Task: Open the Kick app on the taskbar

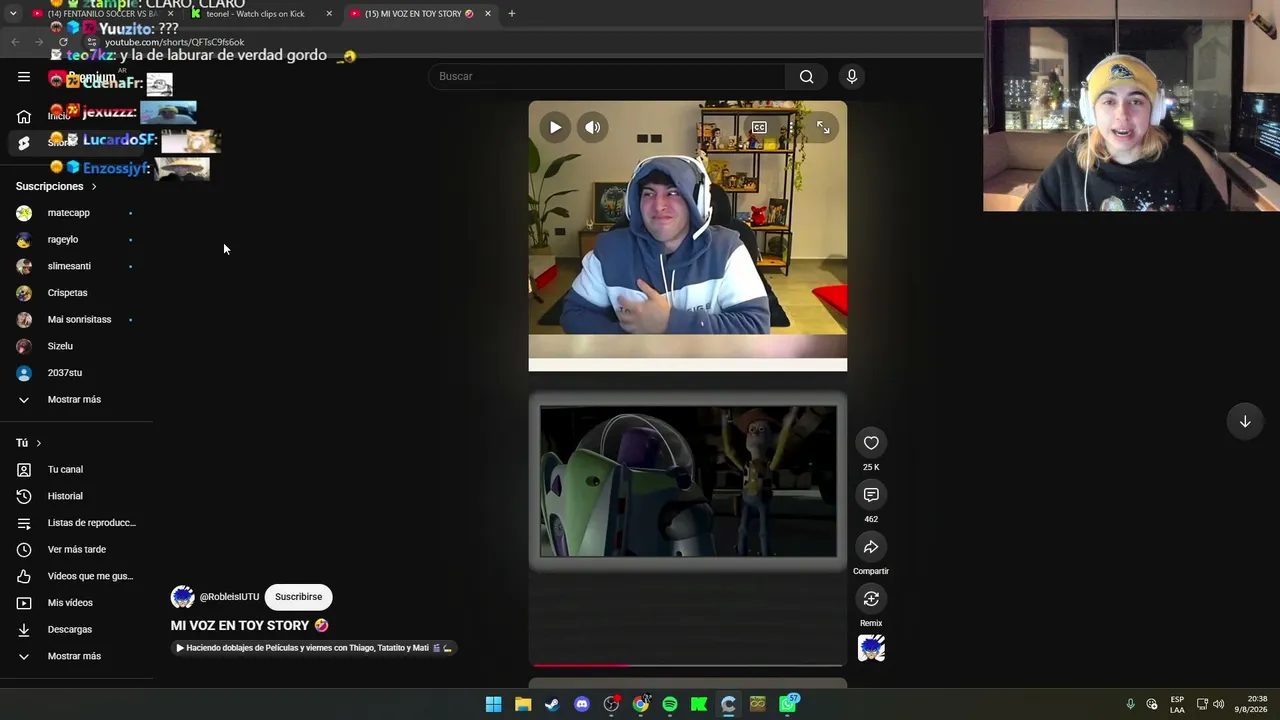Action: [699, 704]
